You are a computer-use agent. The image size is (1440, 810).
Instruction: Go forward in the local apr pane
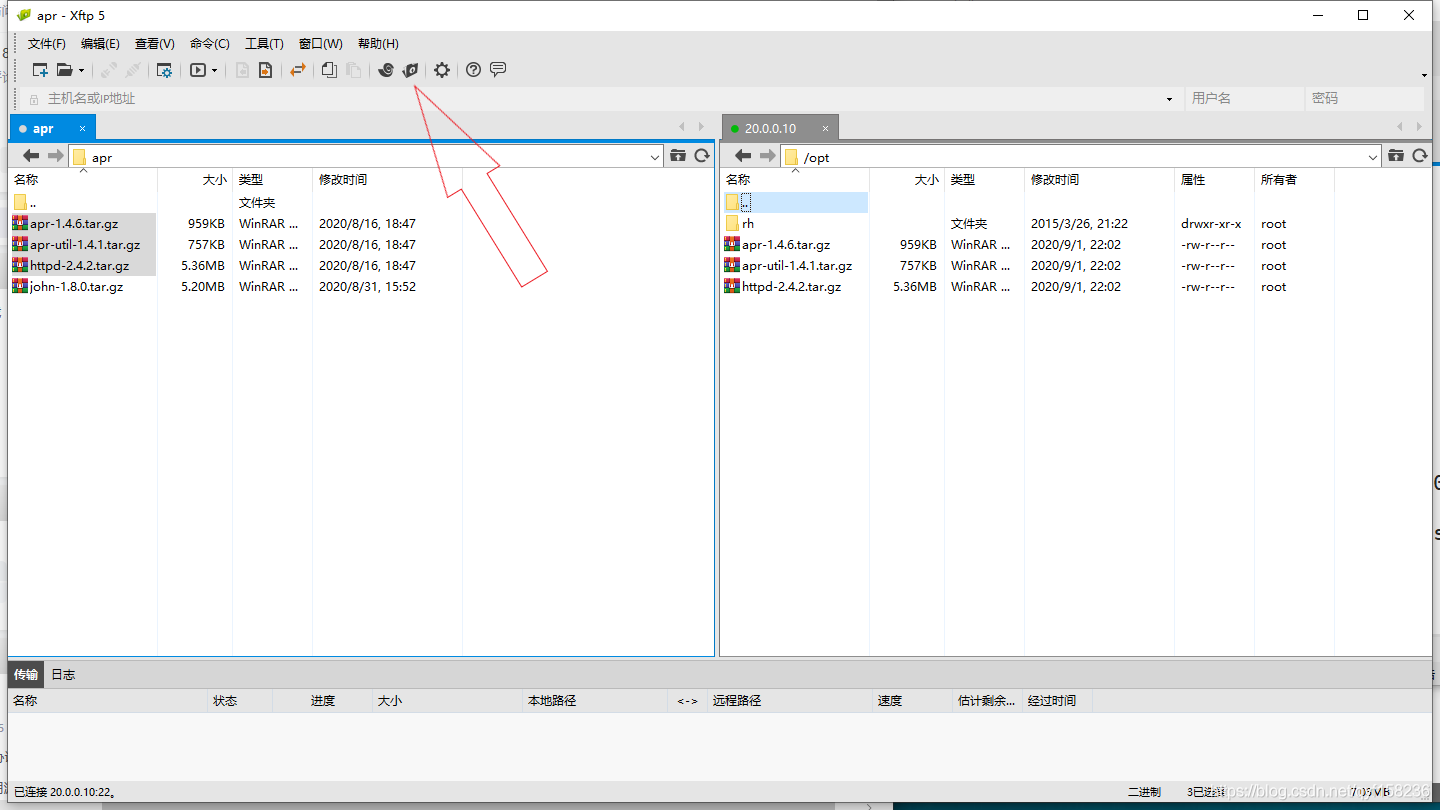55,156
